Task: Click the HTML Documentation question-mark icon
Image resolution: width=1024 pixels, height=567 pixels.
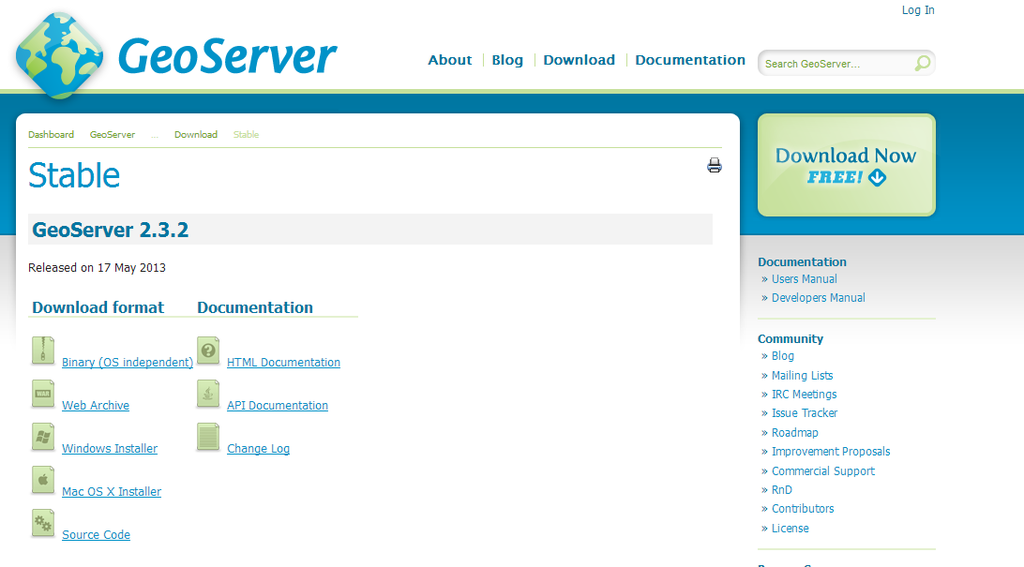Action: 208,351
